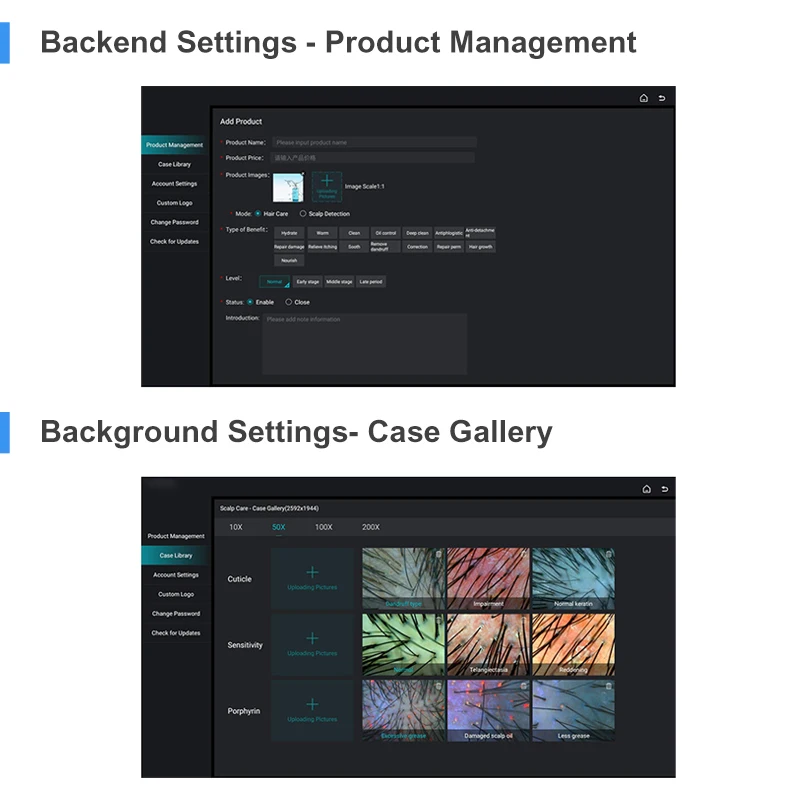Open the Telangiectasia case thumbnail
The image size is (800, 800).
tap(488, 645)
